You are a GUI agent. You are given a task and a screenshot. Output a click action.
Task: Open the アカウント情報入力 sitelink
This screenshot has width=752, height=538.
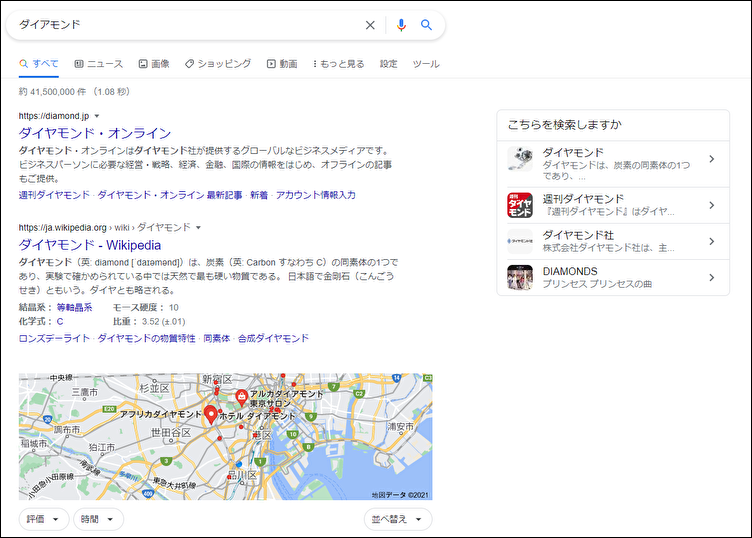click(x=316, y=195)
